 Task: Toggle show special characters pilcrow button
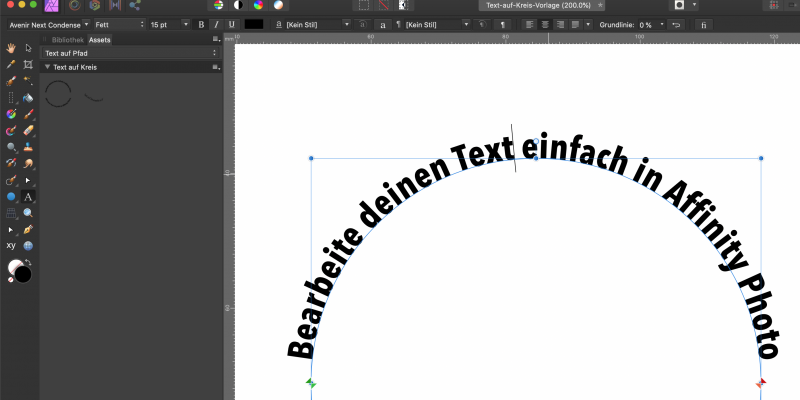click(503, 24)
